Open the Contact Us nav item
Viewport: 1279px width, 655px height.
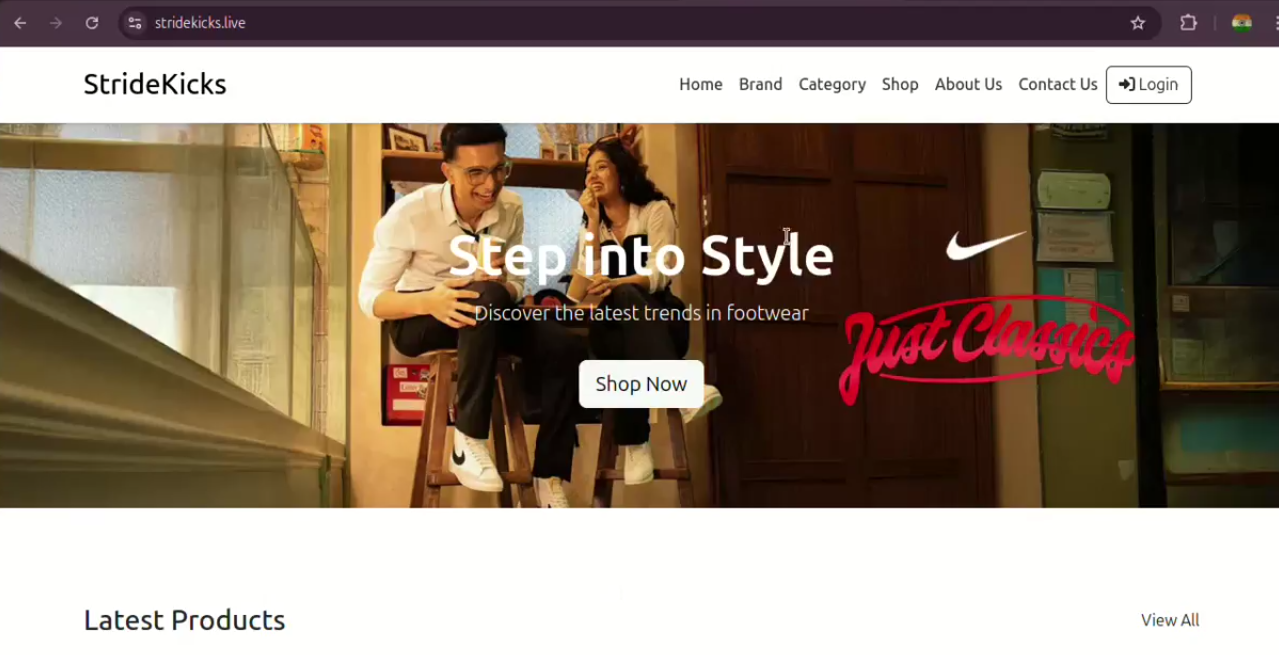click(1058, 84)
